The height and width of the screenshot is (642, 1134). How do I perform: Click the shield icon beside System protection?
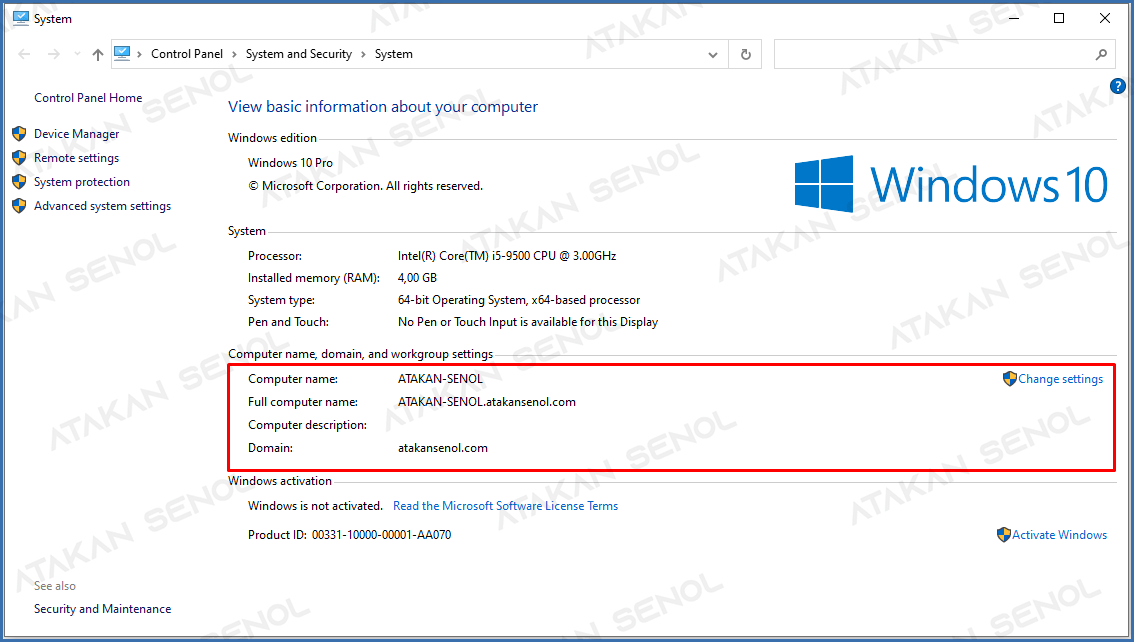click(x=20, y=181)
